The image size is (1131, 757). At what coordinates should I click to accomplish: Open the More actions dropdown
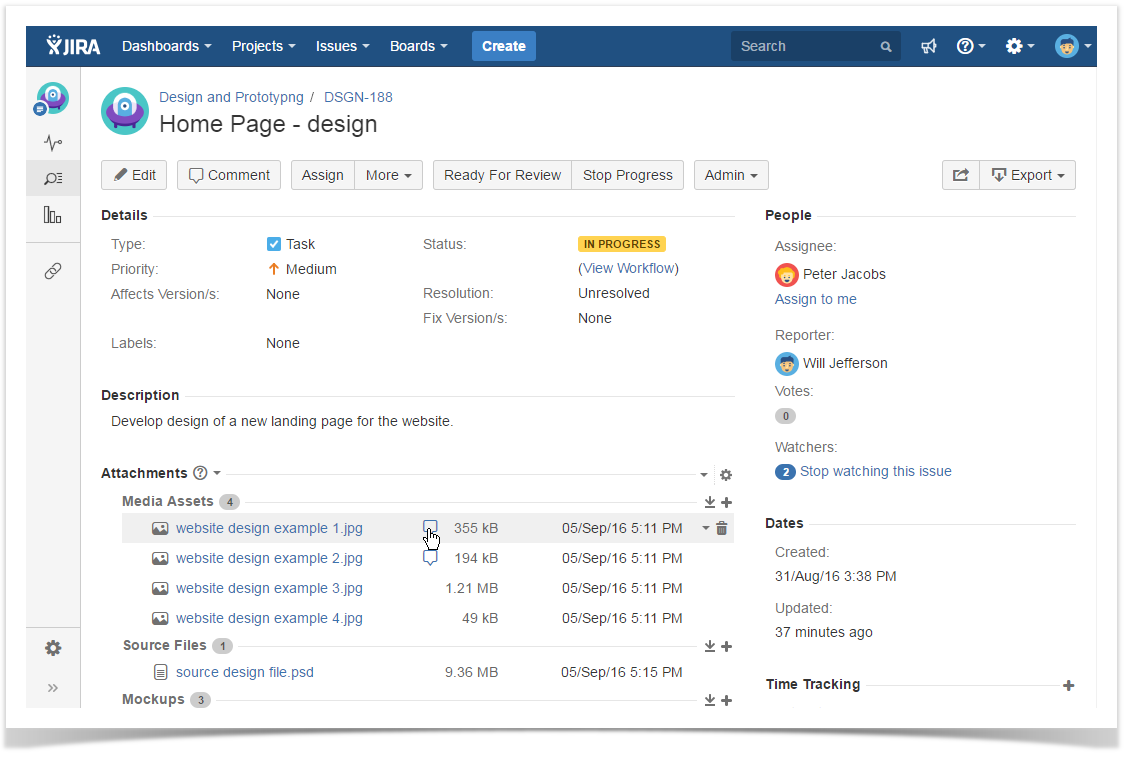[x=388, y=175]
